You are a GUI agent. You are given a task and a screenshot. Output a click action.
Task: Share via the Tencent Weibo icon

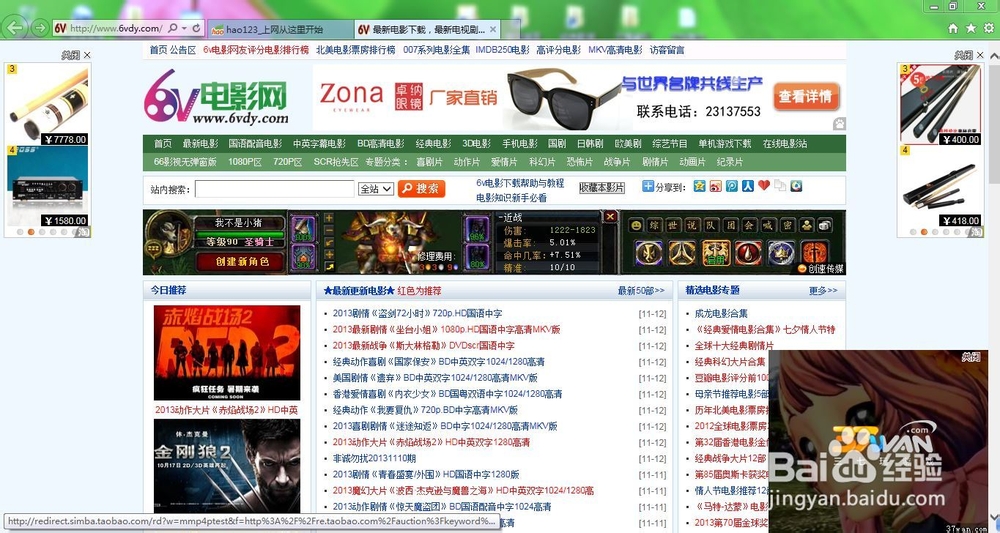click(x=732, y=186)
